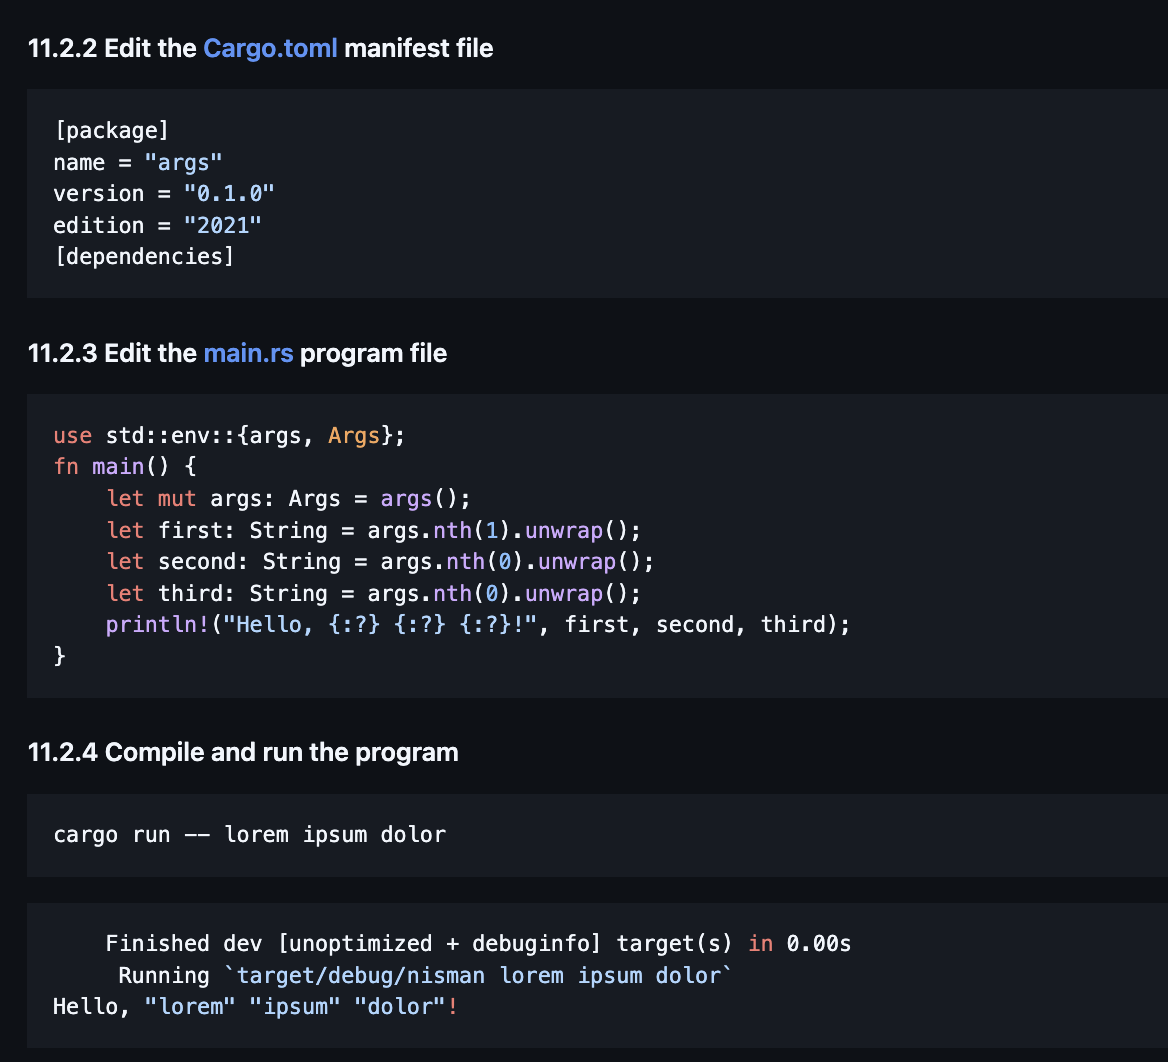Click the let second: String line
This screenshot has height=1062, width=1168.
point(380,562)
